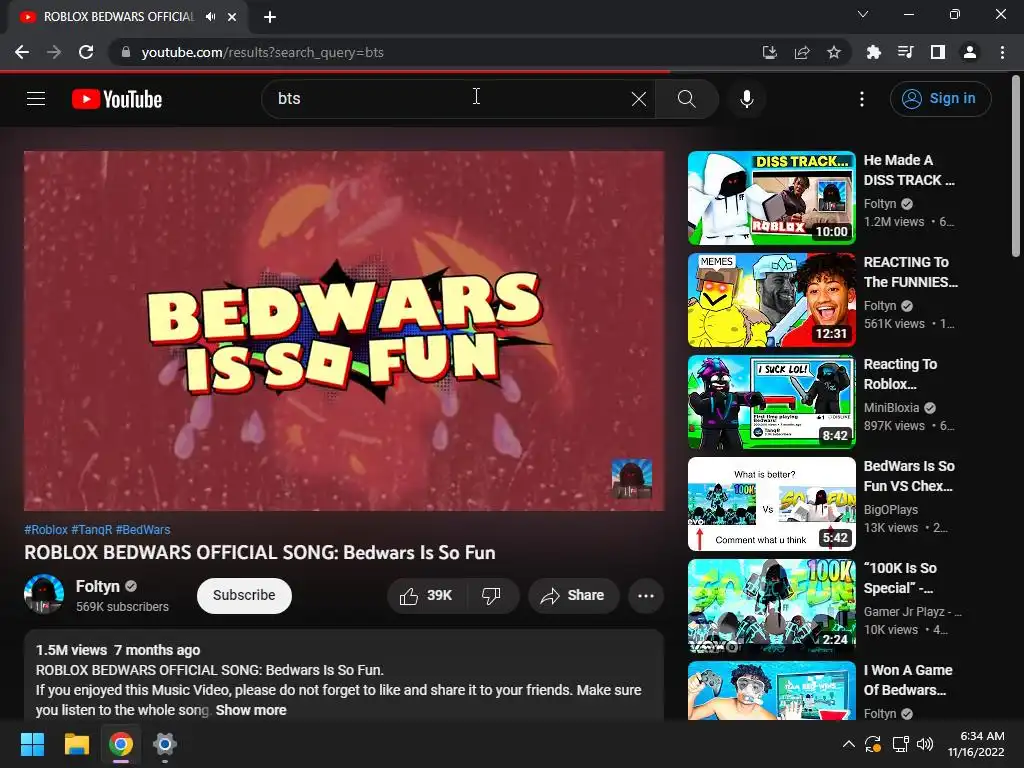Open File Explorer from taskbar

76,744
